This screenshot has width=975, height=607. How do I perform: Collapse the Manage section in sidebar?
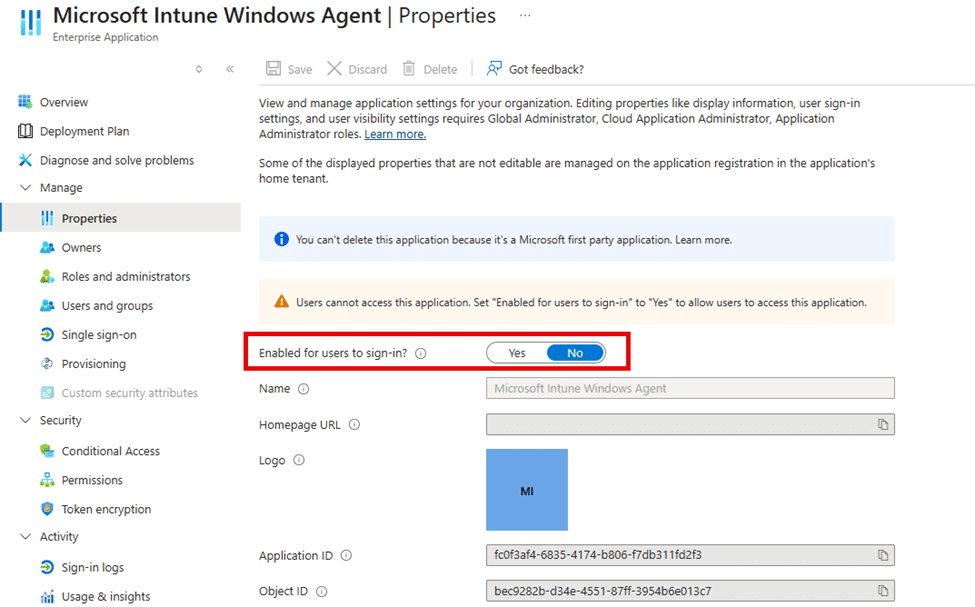(x=26, y=188)
